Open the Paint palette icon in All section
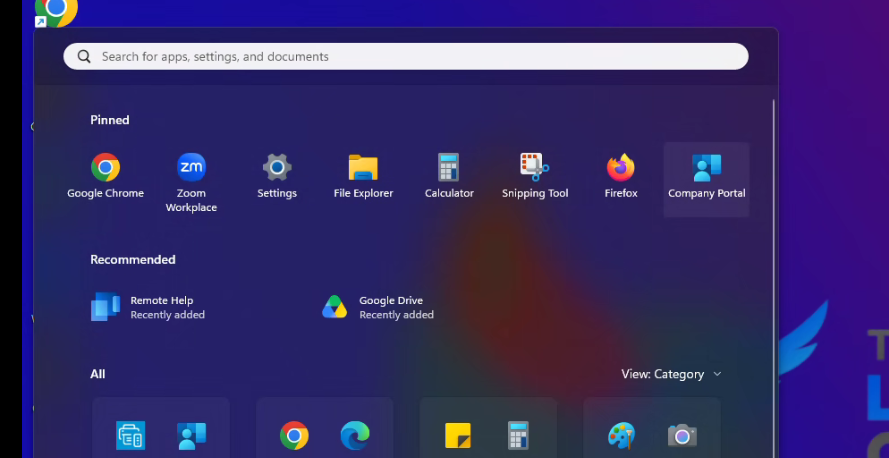 pos(621,435)
